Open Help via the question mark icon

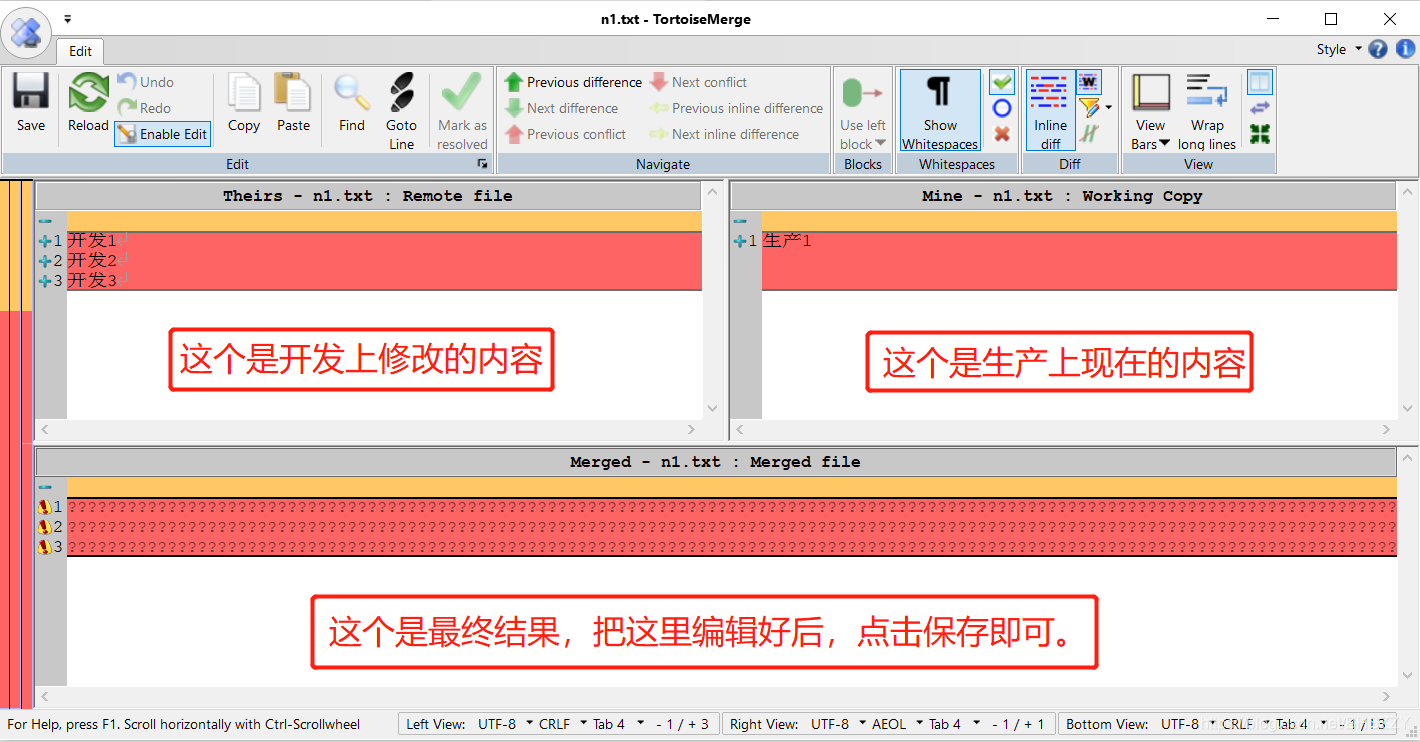1378,49
